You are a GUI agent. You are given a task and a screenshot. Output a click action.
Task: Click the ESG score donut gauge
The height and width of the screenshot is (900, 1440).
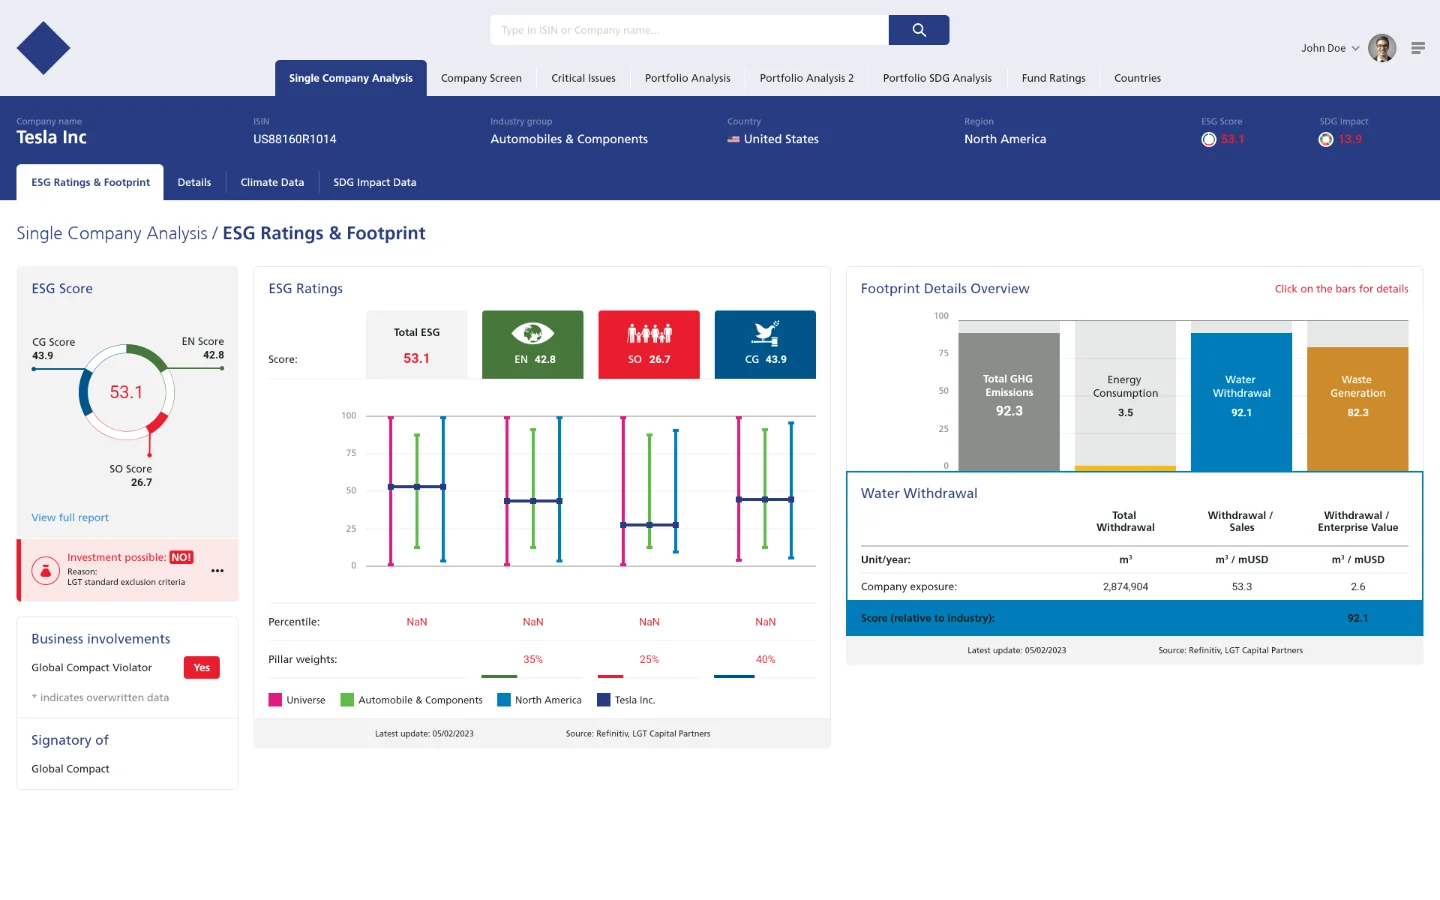127,392
